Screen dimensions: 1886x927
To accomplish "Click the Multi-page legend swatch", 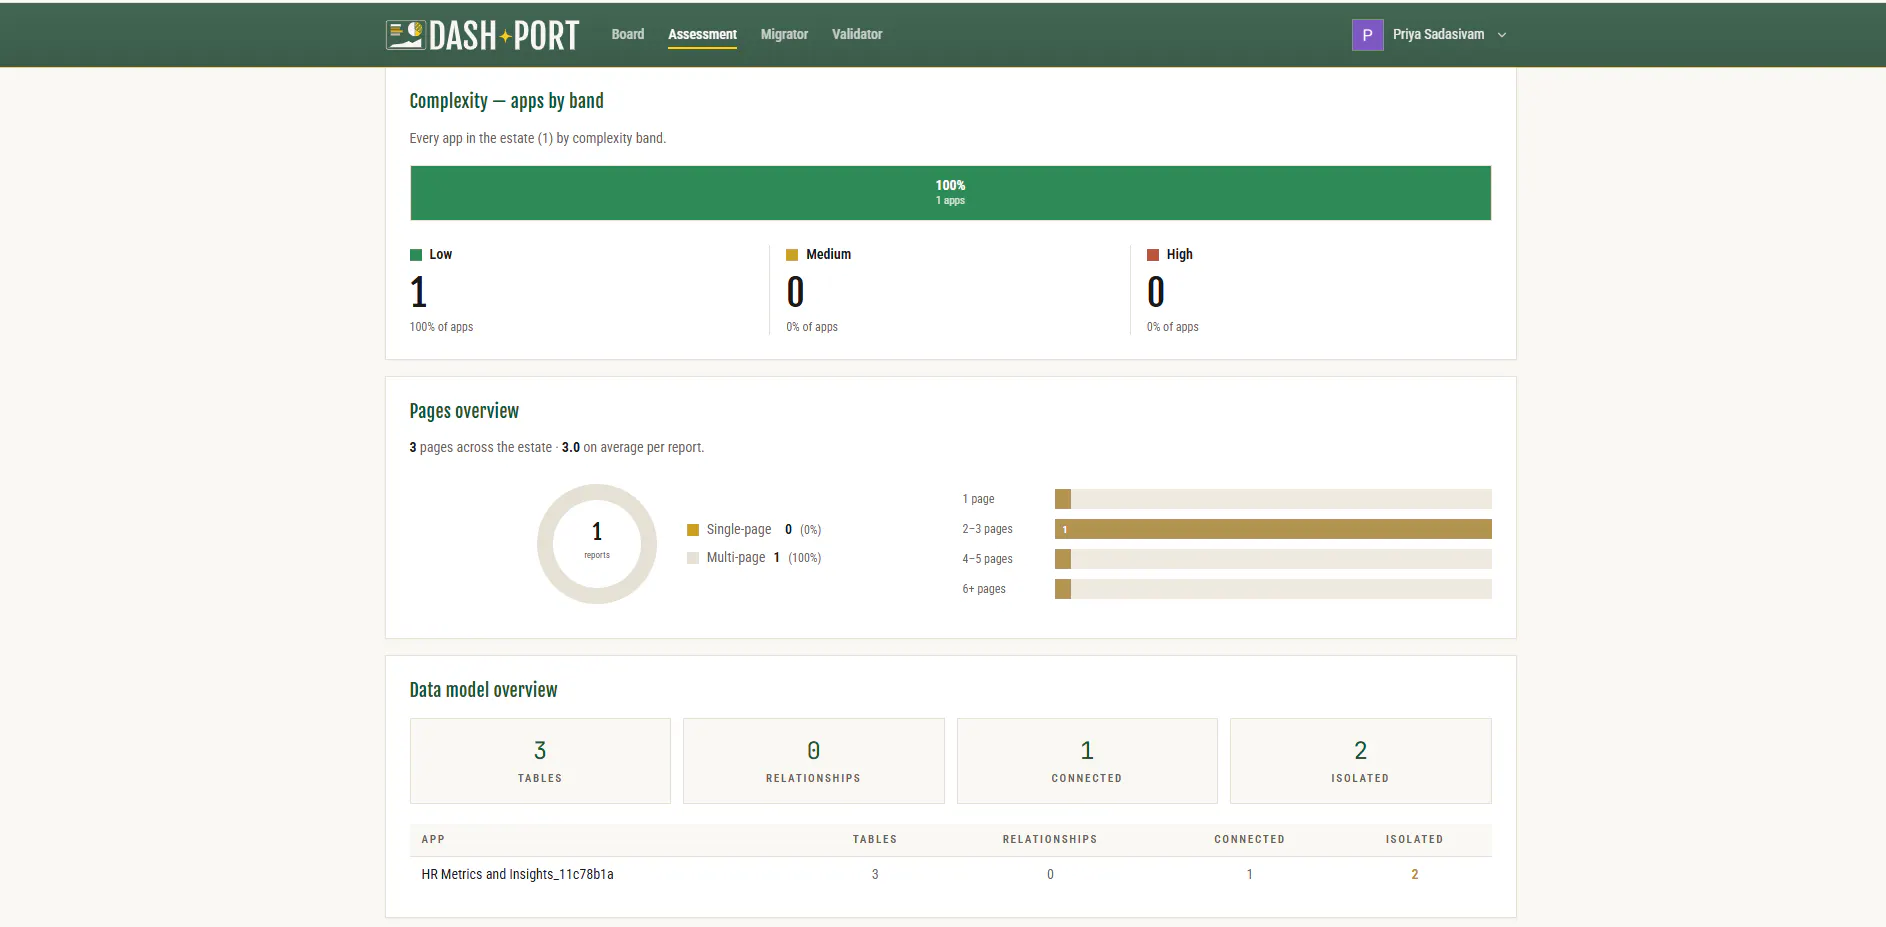I will click(693, 558).
